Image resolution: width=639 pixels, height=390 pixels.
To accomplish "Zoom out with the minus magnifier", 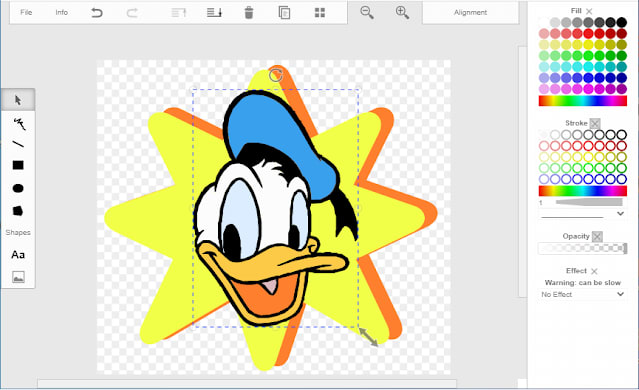I will pos(367,13).
